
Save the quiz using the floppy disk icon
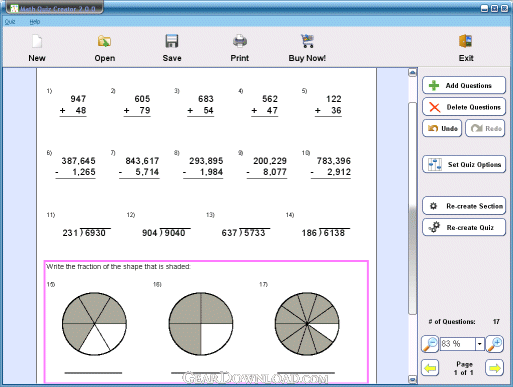pyautogui.click(x=172, y=41)
